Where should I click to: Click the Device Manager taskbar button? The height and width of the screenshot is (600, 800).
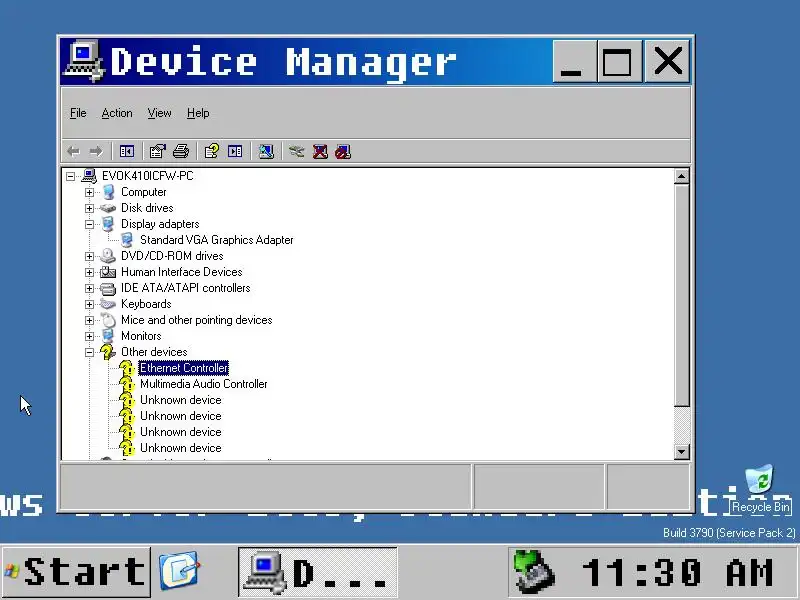coord(317,571)
